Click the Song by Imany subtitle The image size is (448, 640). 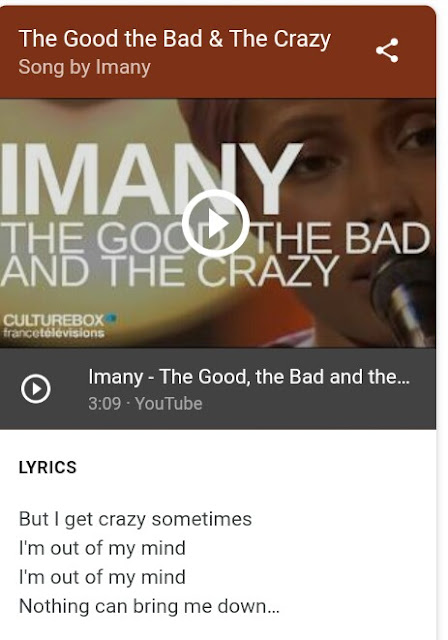pyautogui.click(x=84, y=67)
